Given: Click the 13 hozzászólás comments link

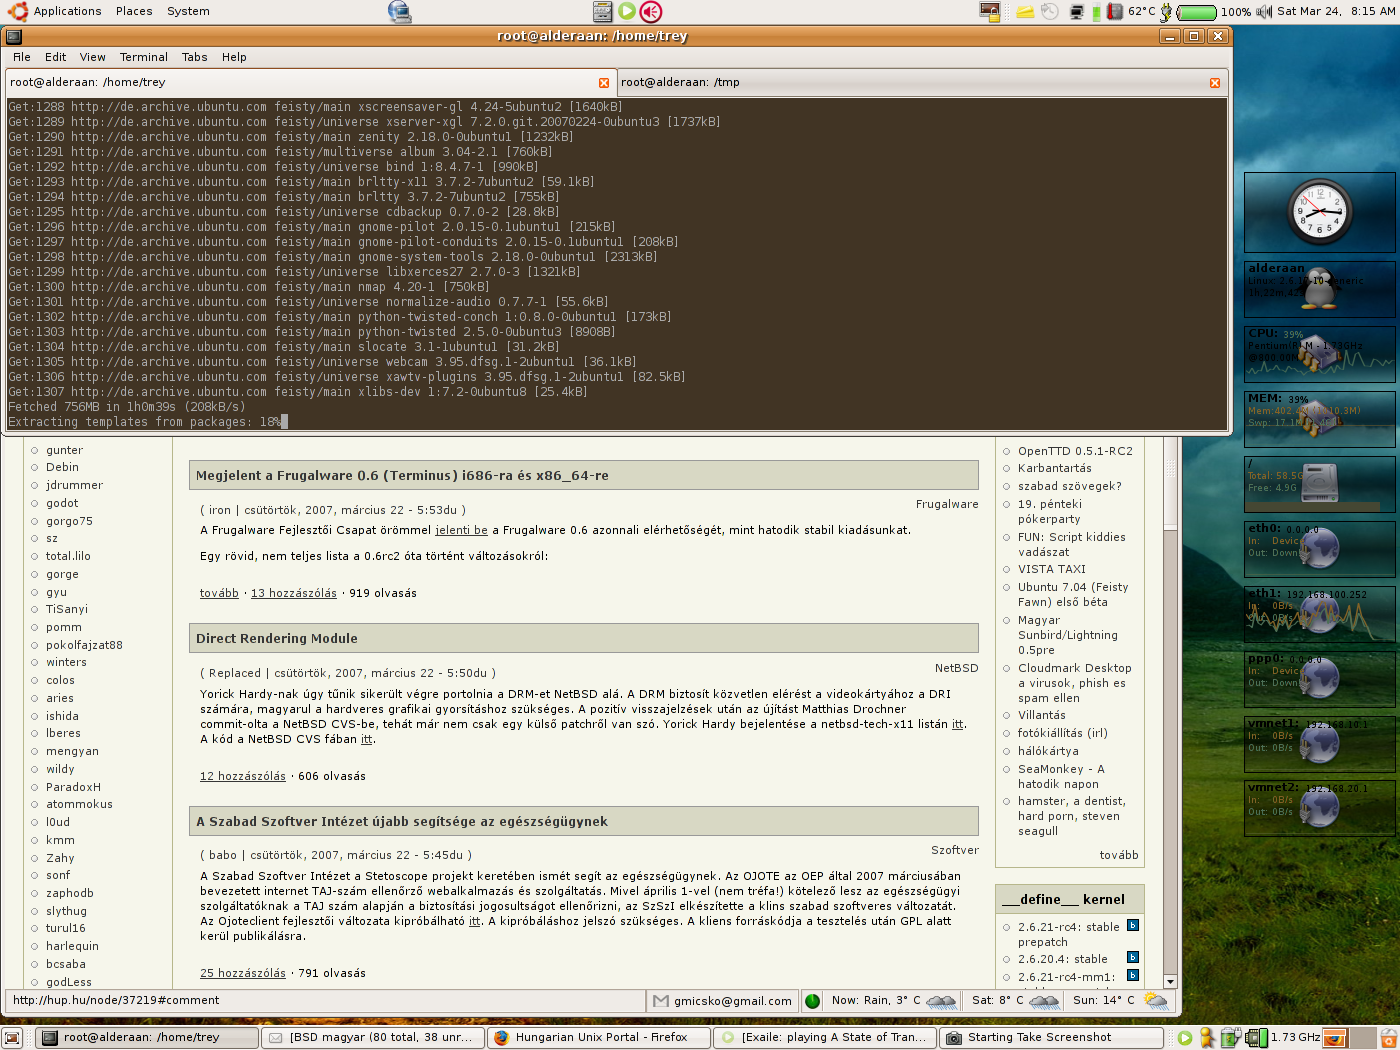Looking at the screenshot, I should [294, 593].
